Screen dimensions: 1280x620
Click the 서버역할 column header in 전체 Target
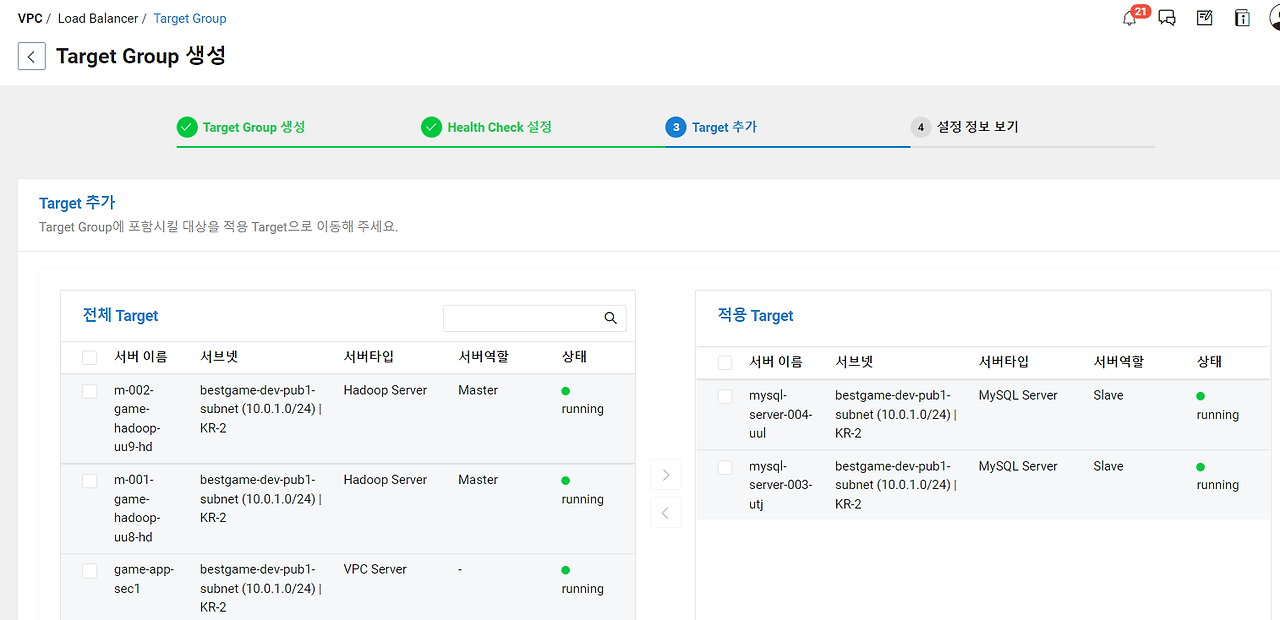pyautogui.click(x=483, y=357)
